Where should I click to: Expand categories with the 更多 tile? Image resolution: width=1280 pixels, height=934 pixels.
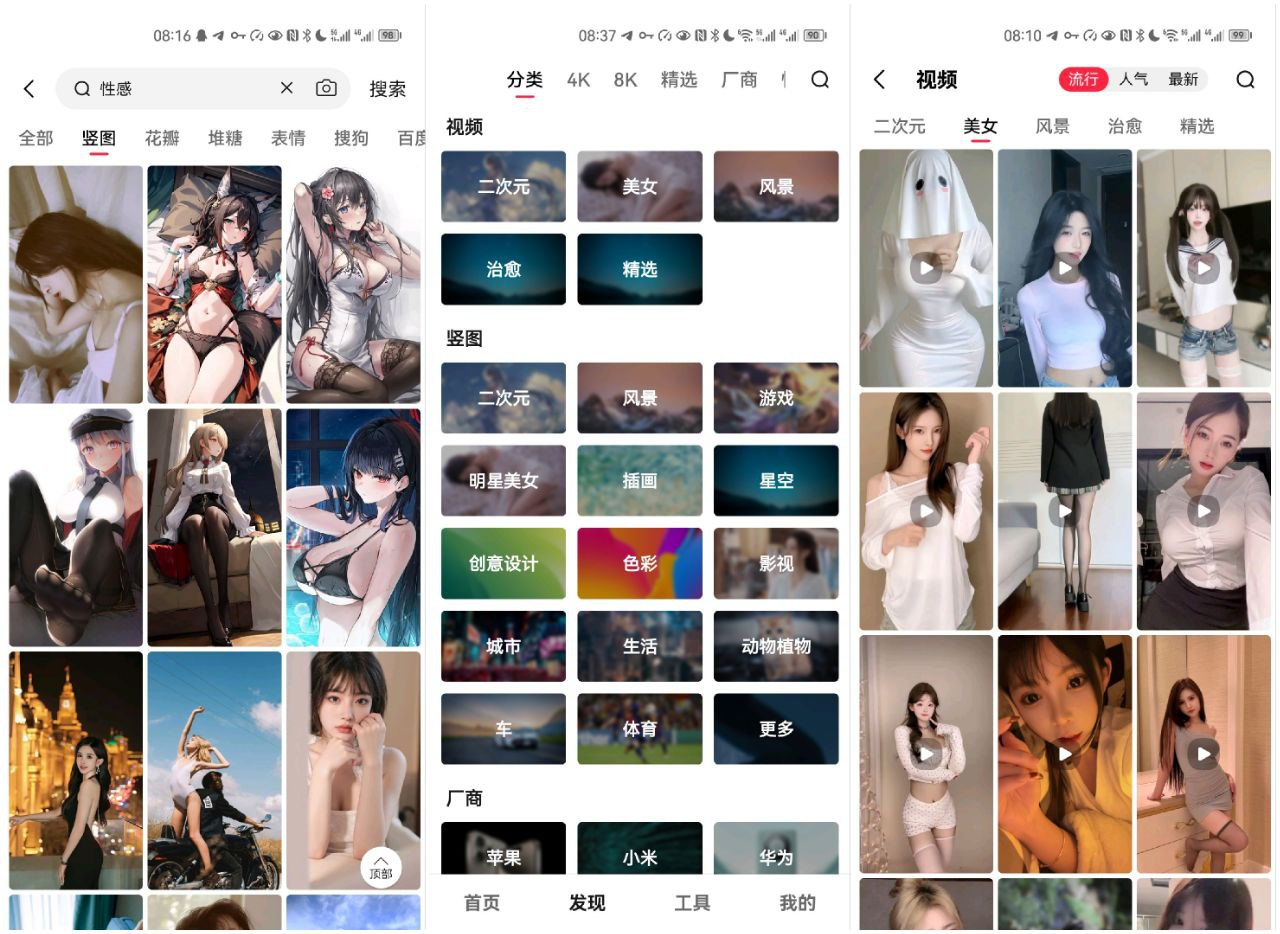point(776,729)
